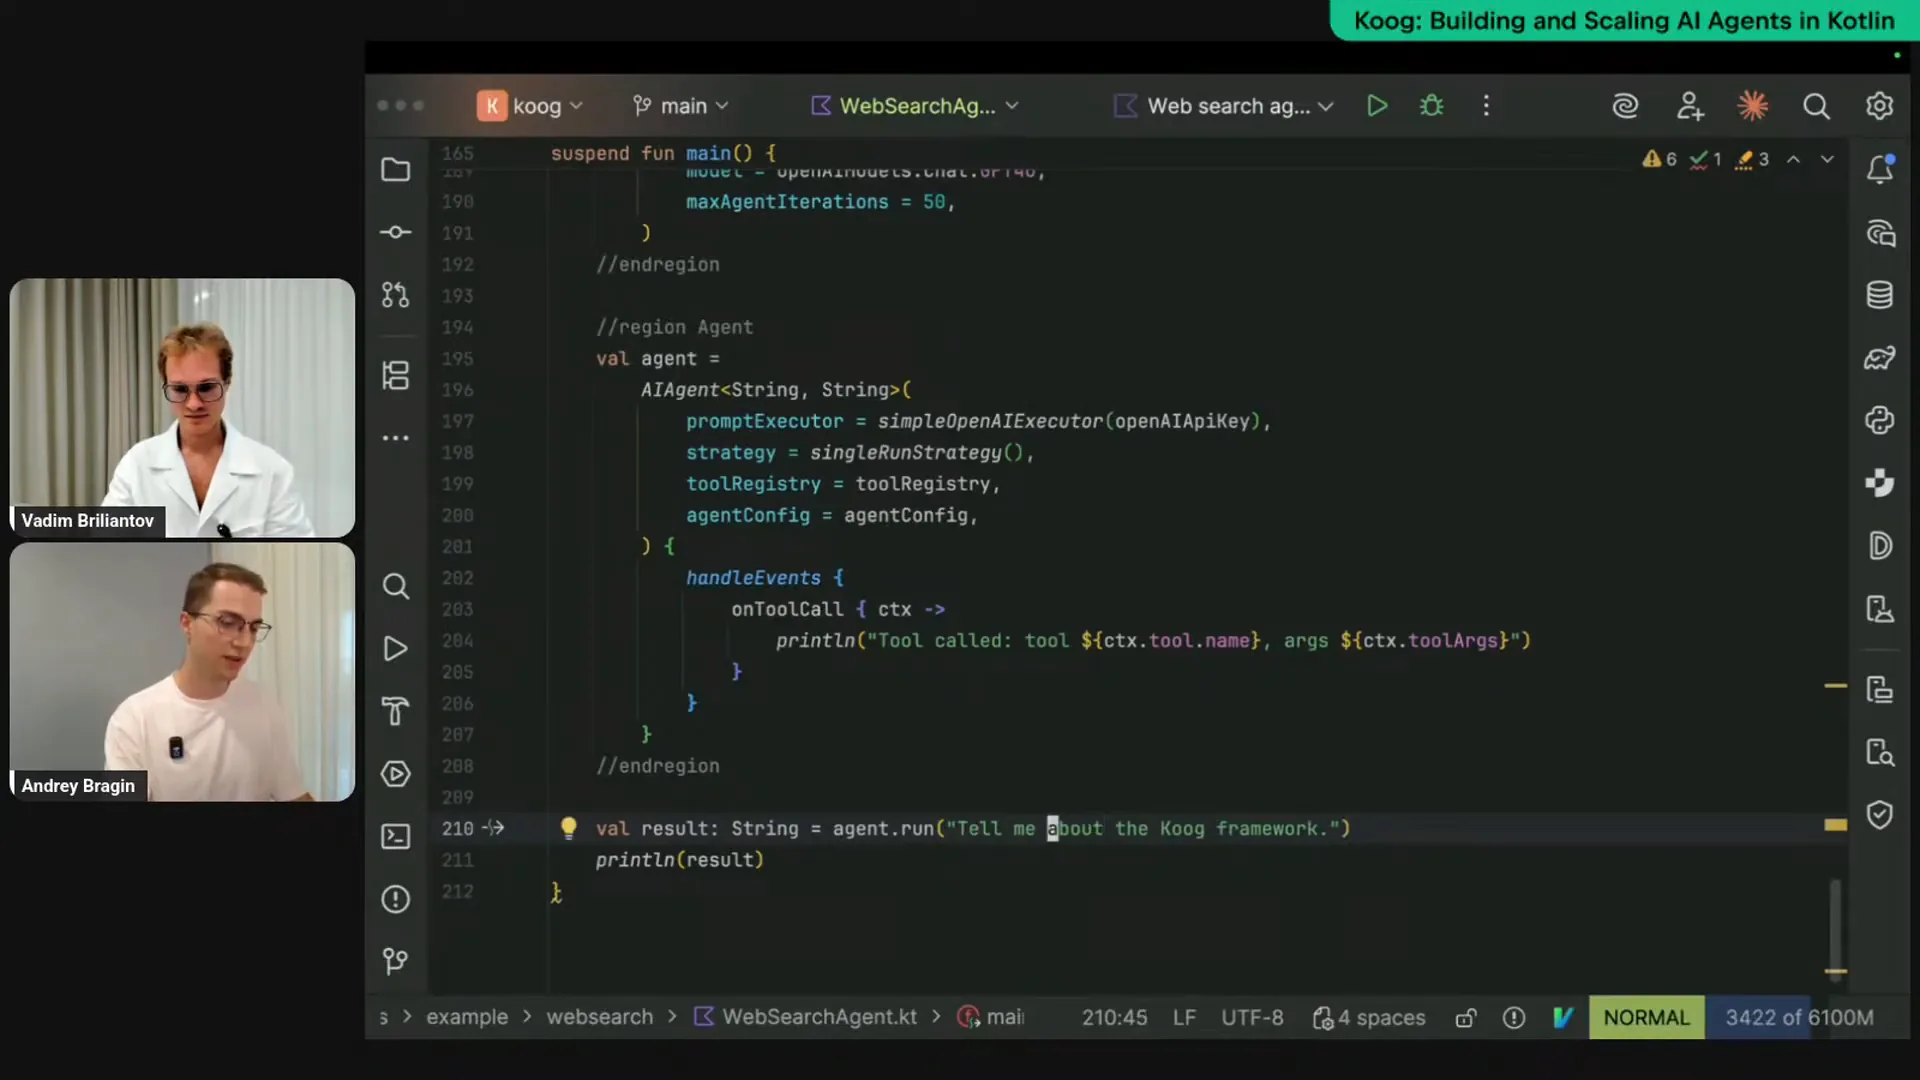Viewport: 1920px width, 1080px height.
Task: Click the typos count indicator showing 3
Action: click(1752, 159)
